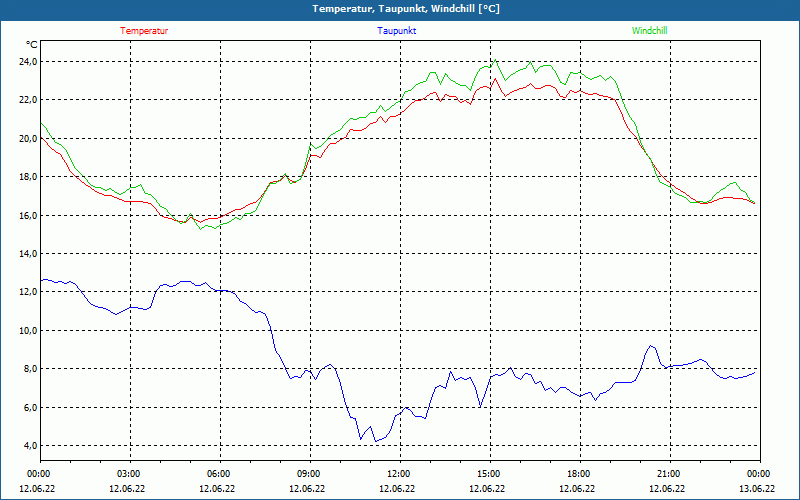Click the 09:00 time axis label
The width and height of the screenshot is (800, 500).
coord(310,474)
